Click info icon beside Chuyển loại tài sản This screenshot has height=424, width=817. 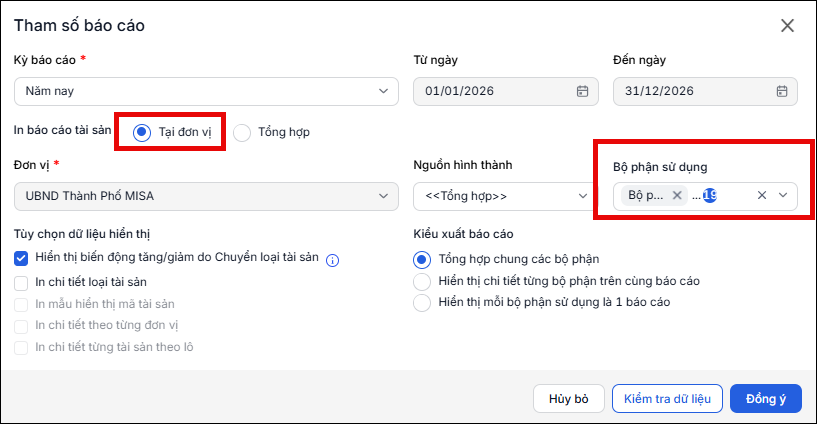(332, 260)
